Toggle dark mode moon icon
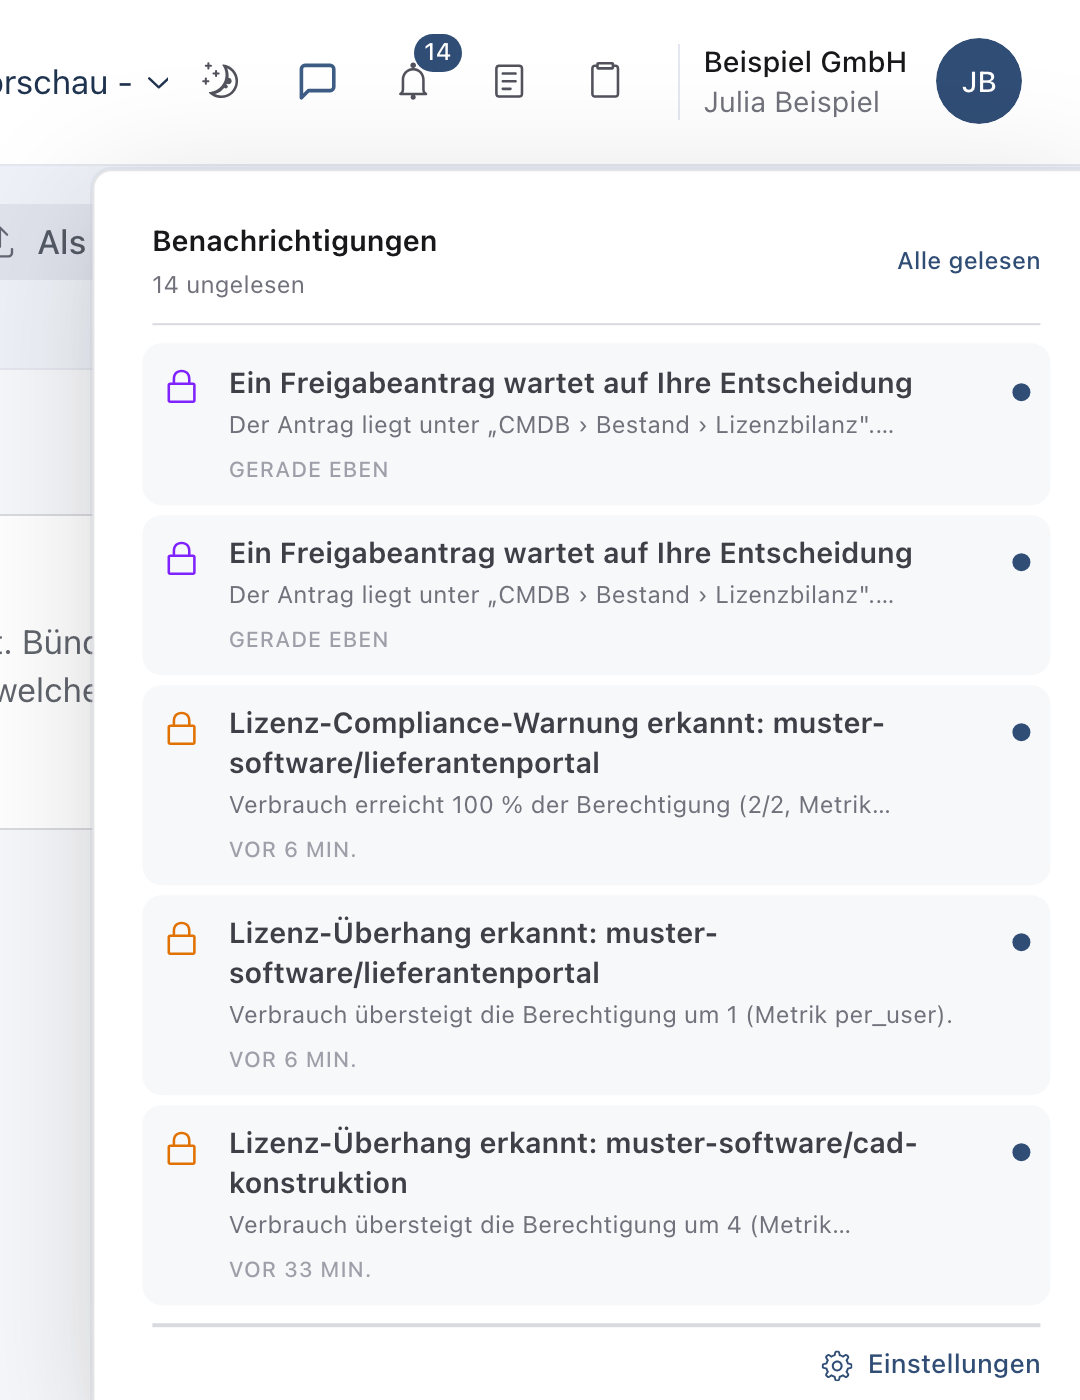 tap(220, 81)
